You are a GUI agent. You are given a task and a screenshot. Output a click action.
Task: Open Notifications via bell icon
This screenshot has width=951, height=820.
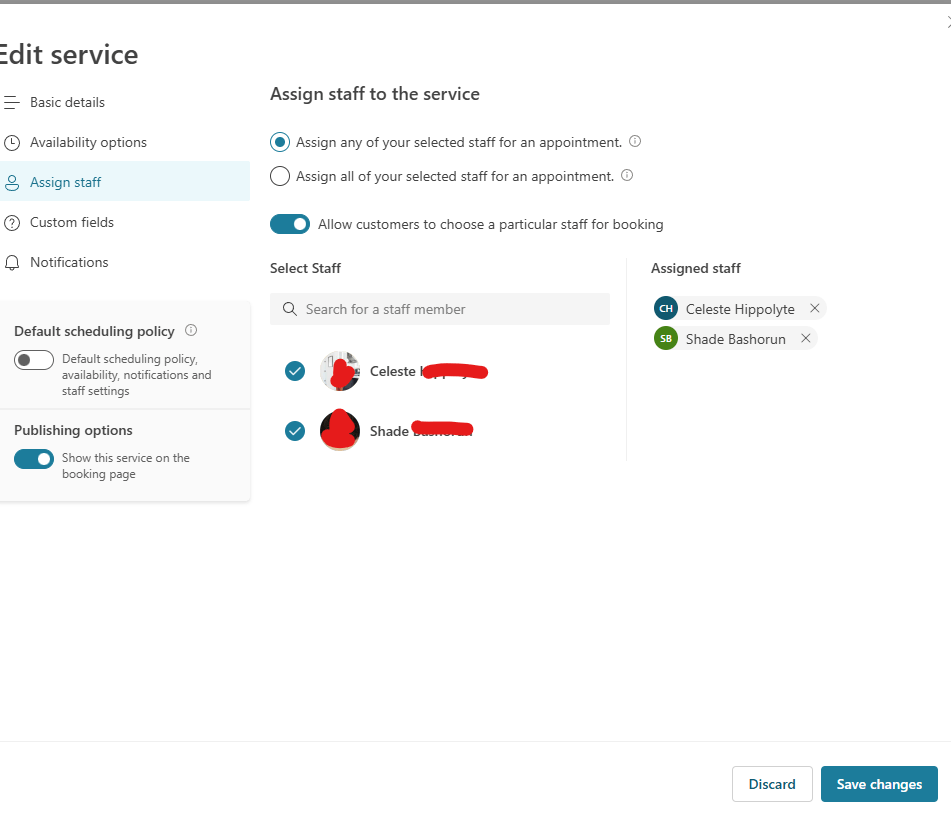[12, 261]
